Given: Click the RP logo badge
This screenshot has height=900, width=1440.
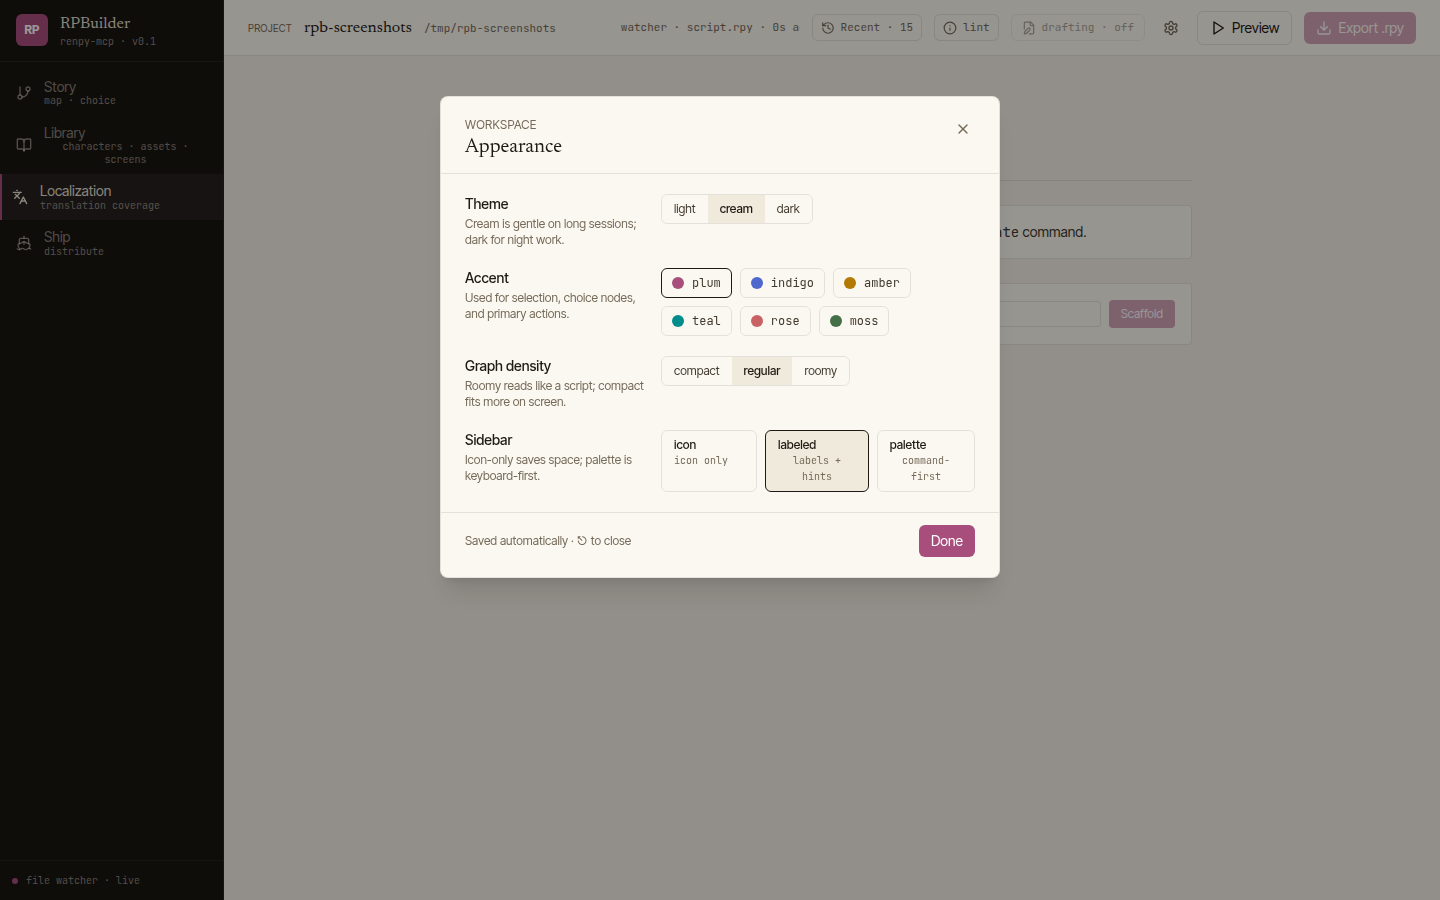Looking at the screenshot, I should [32, 30].
